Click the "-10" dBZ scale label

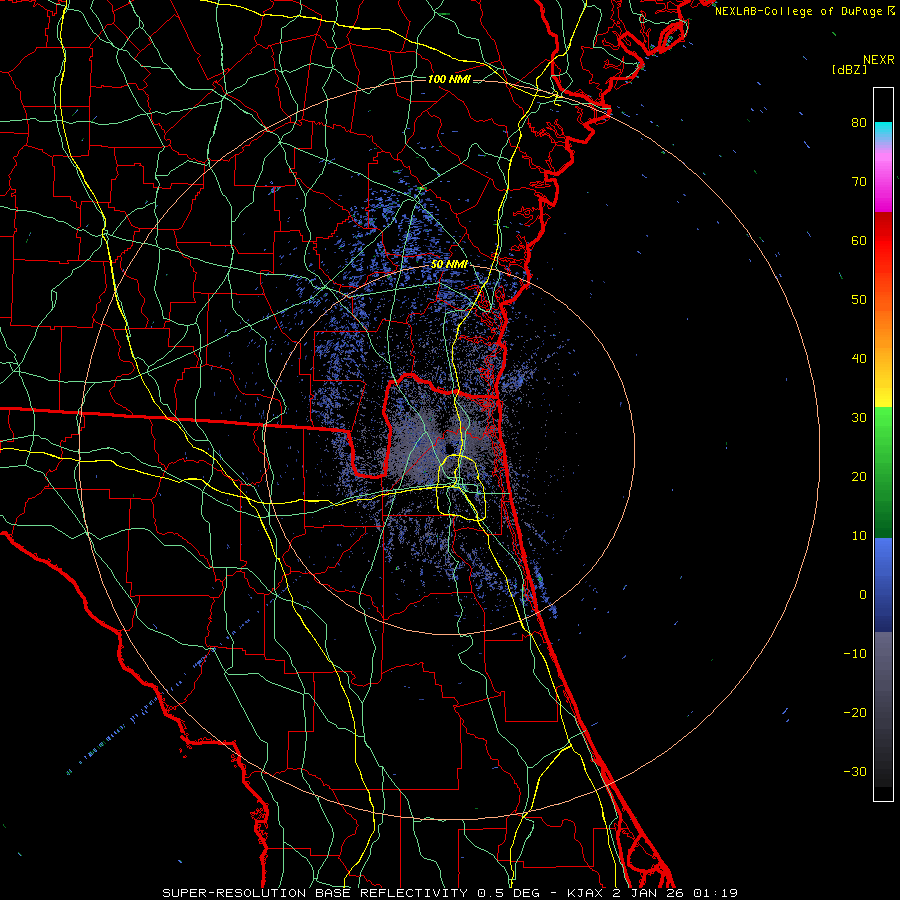tap(855, 653)
